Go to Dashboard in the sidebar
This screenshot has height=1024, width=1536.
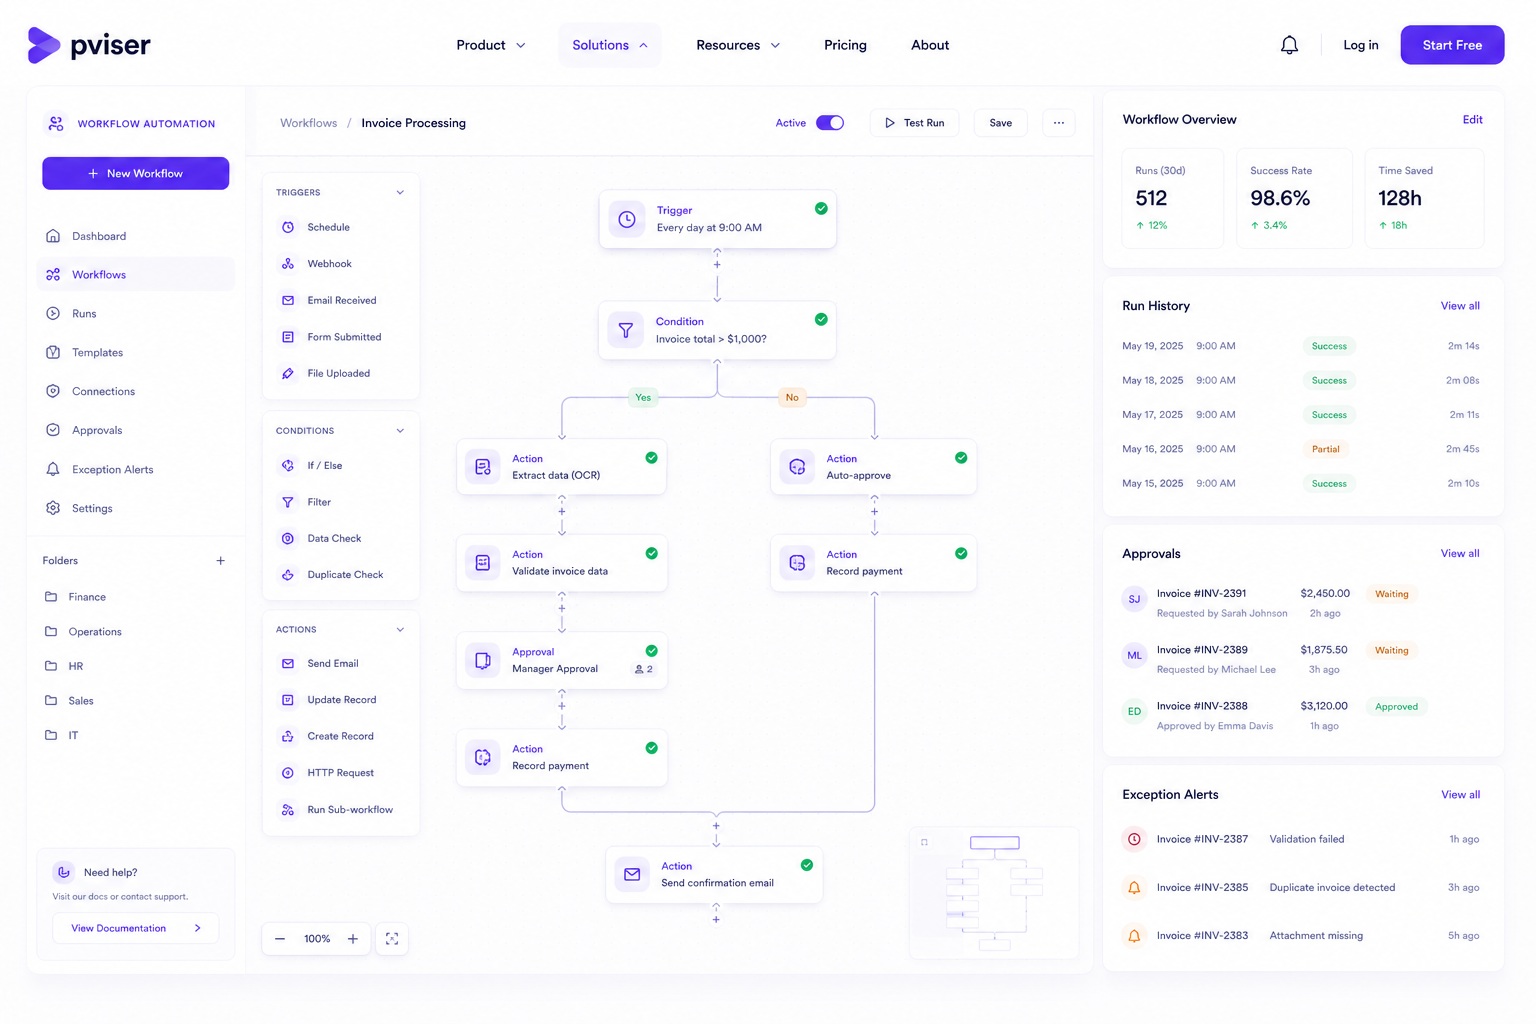[136, 236]
